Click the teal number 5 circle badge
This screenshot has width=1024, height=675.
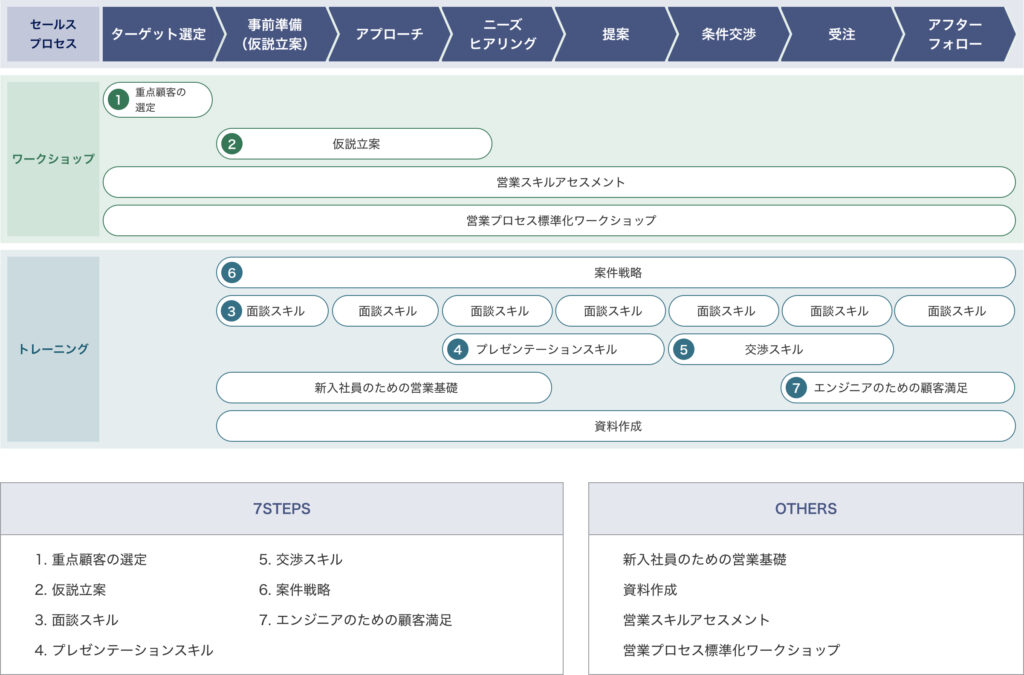[684, 350]
